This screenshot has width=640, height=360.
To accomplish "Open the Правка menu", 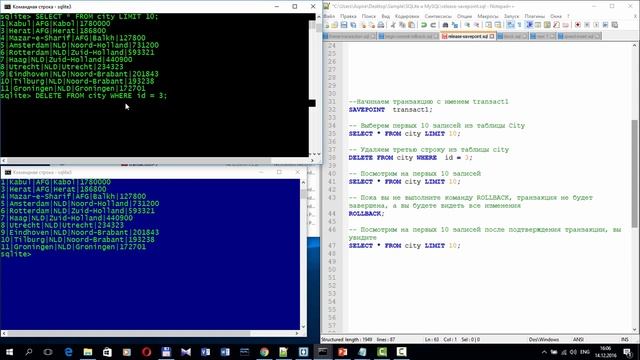I will 348,16.
